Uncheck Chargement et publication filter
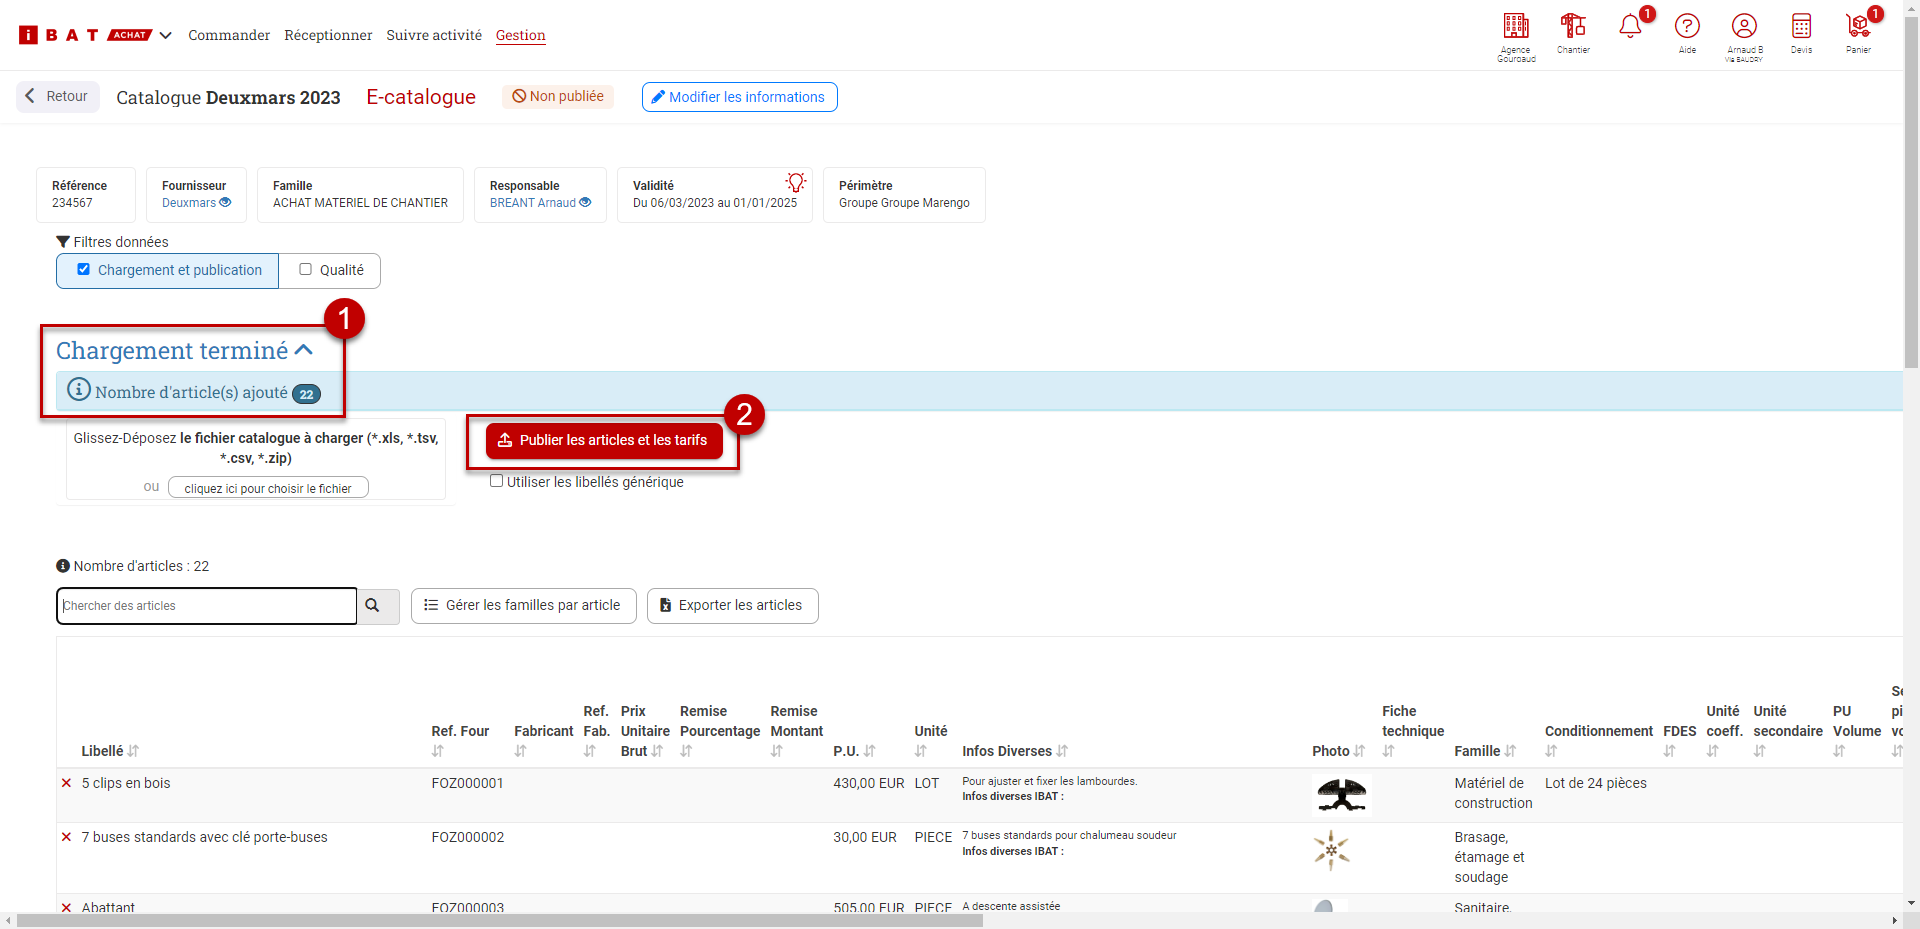The image size is (1920, 929). 84,270
